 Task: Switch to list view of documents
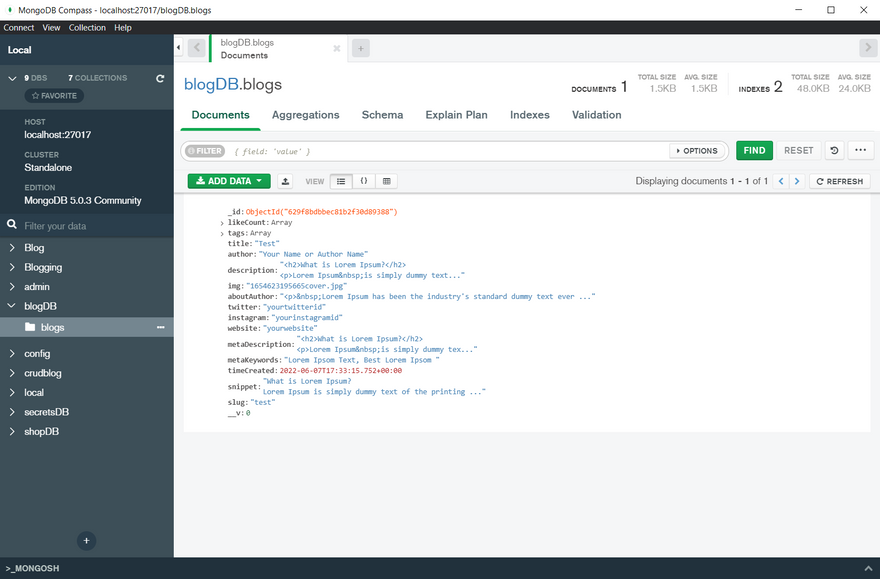[x=341, y=181]
